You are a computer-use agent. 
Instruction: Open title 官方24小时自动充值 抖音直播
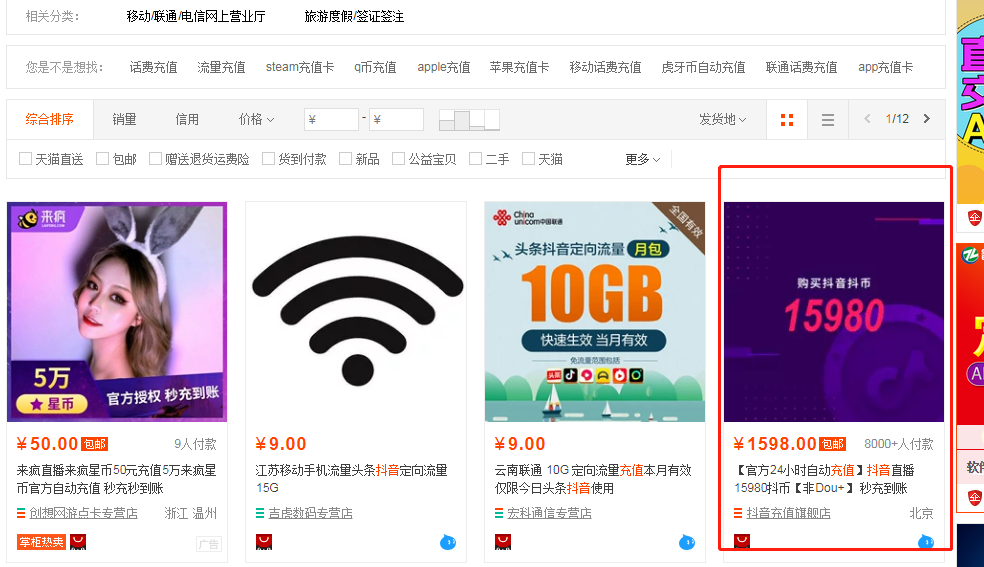coord(825,479)
